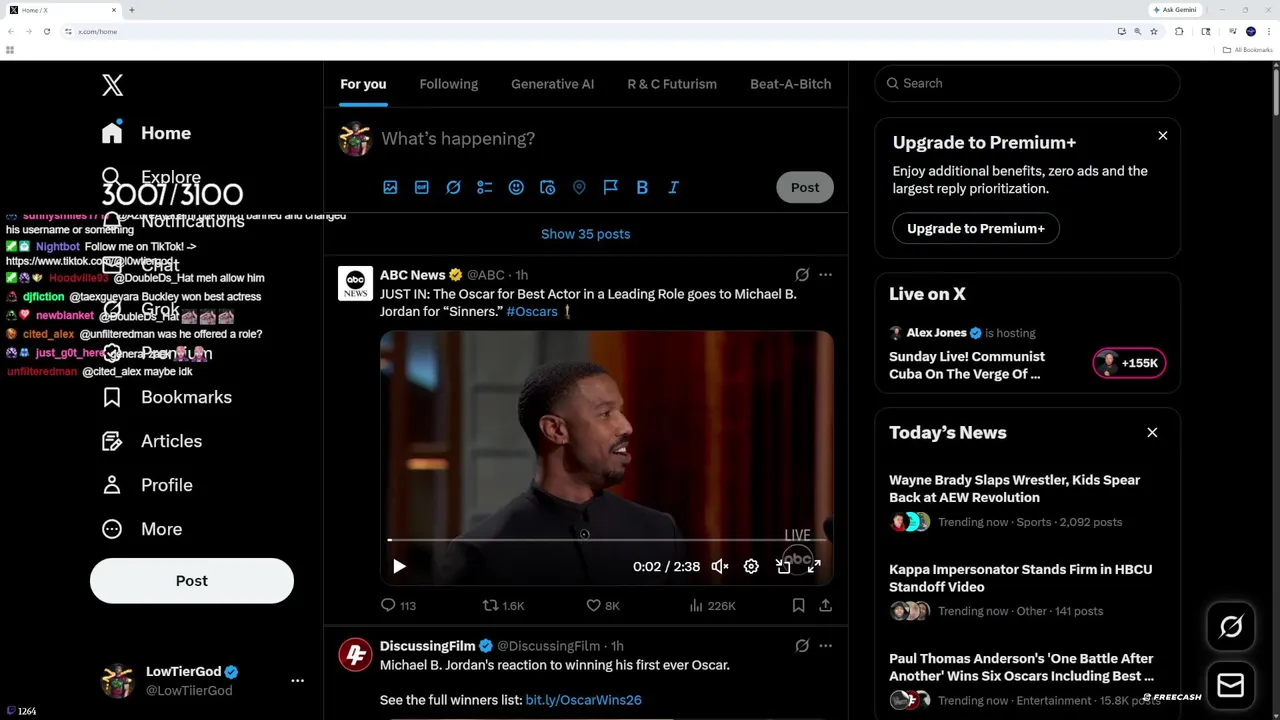
Task: Schedule the post with calendar icon
Action: point(547,188)
